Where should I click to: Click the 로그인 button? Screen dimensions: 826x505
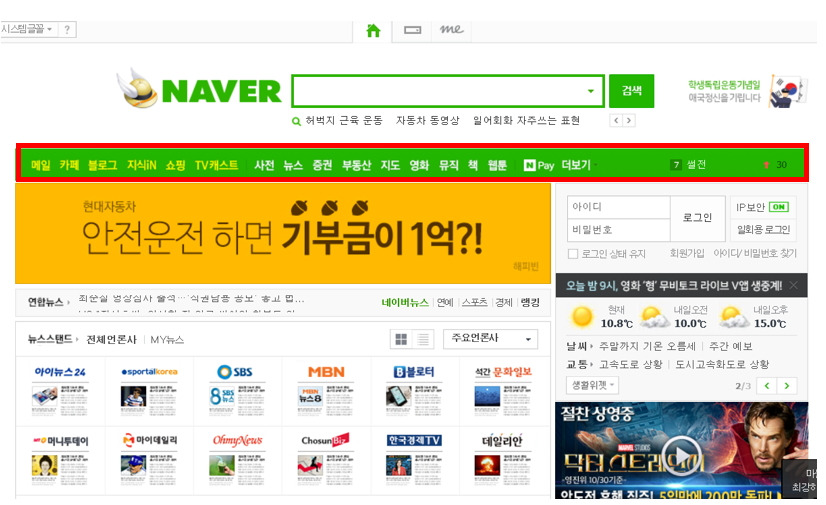click(697, 217)
